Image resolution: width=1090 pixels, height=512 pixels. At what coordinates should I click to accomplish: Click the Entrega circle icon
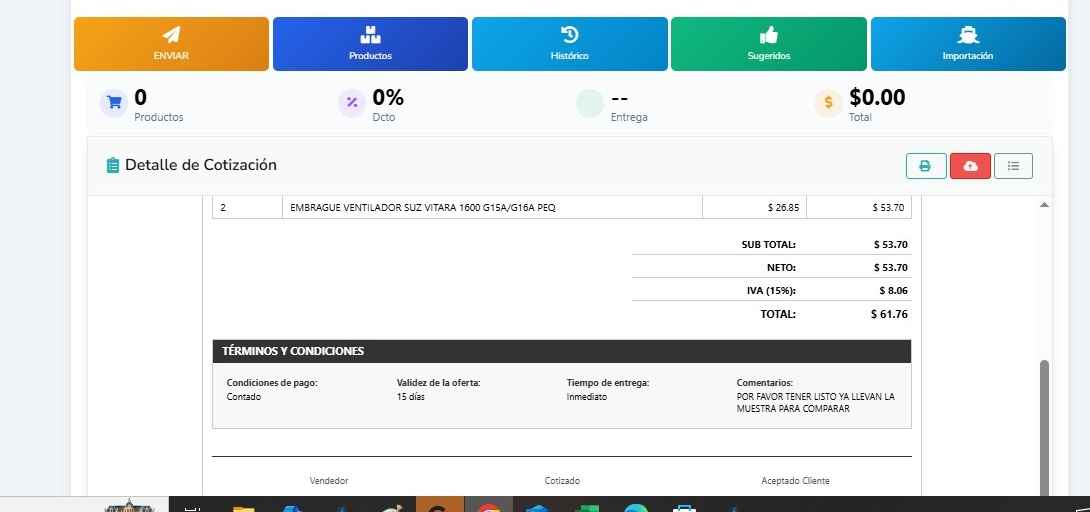coord(590,102)
